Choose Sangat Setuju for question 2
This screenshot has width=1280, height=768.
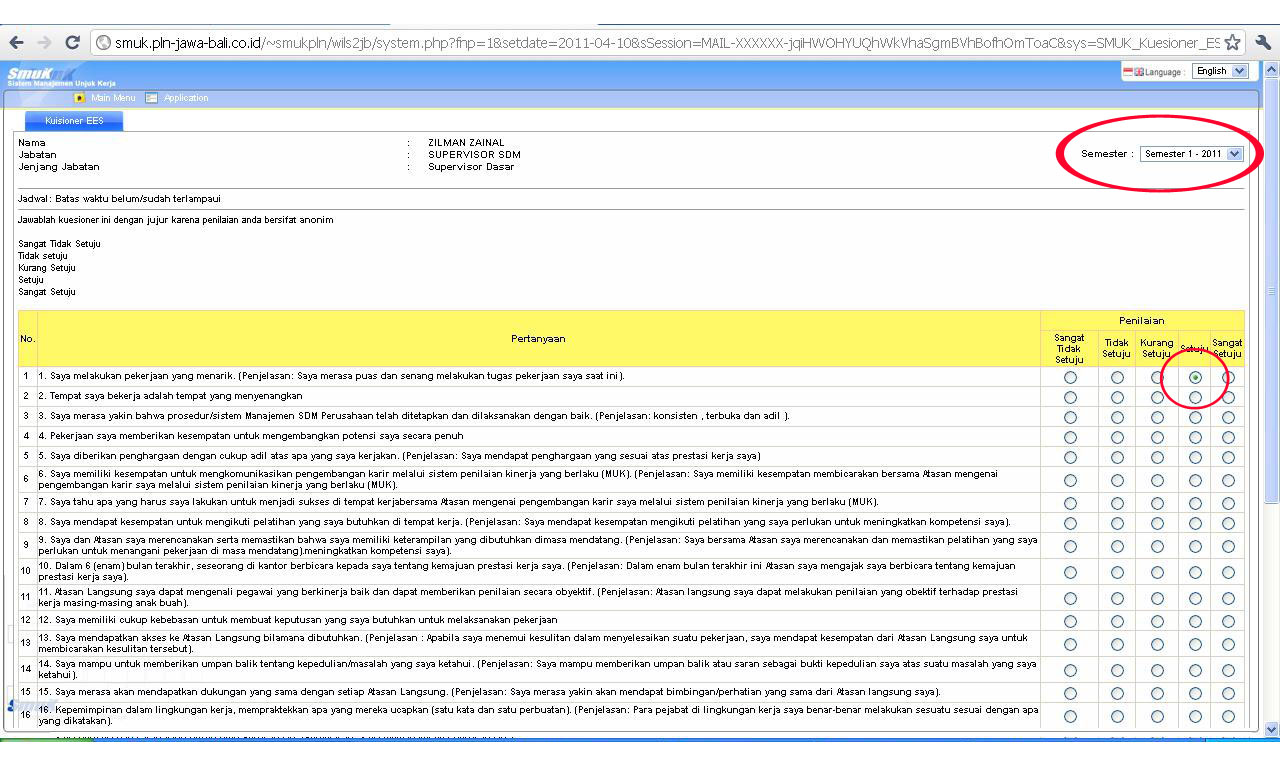pyautogui.click(x=1228, y=397)
